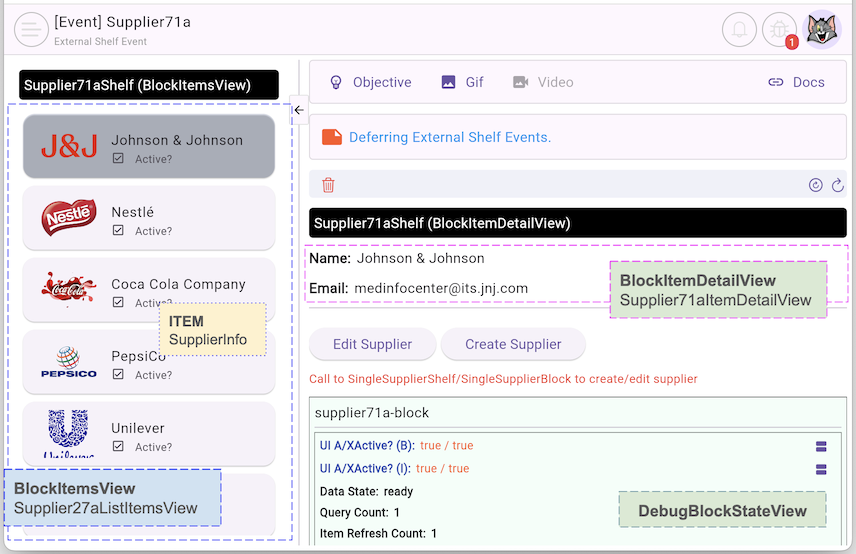This screenshot has height=554, width=856.
Task: Switch to the Gif tab
Action: [x=462, y=82]
